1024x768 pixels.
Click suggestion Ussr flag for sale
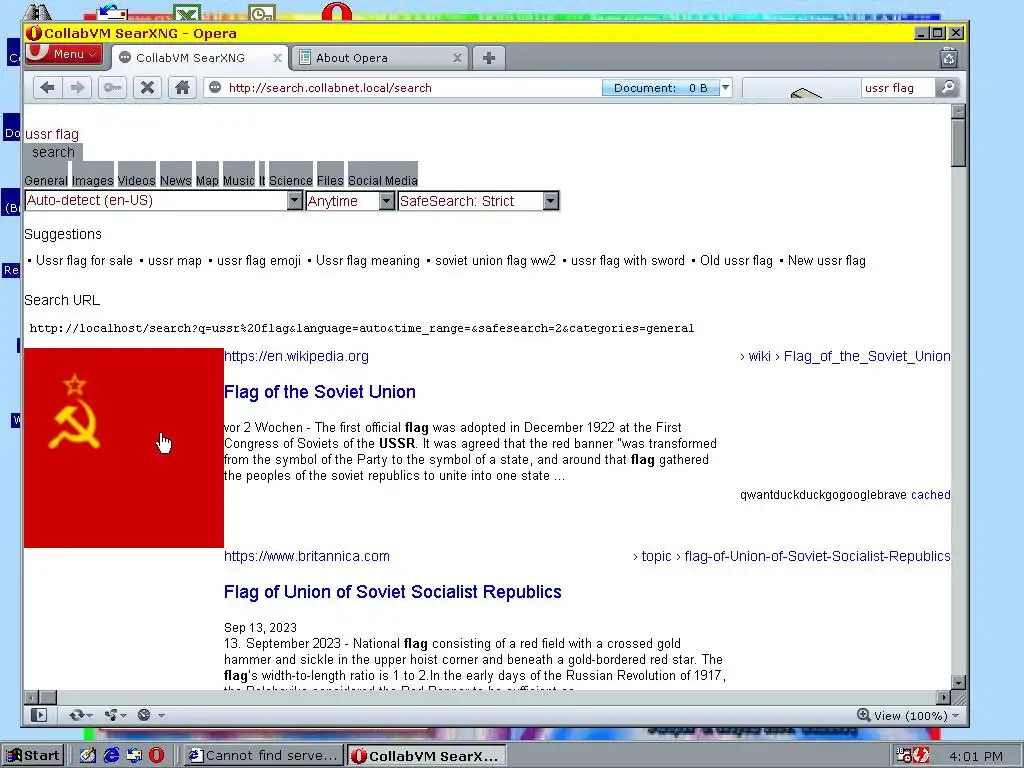pyautogui.click(x=84, y=261)
